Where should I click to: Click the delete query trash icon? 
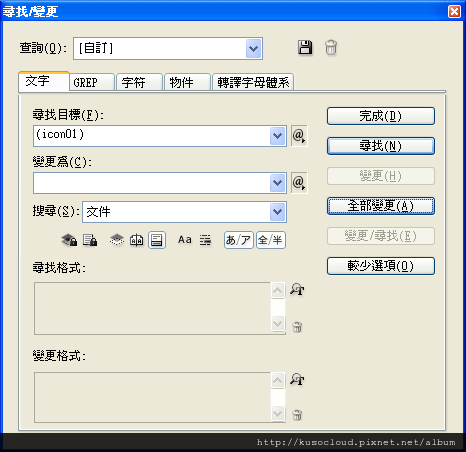click(x=331, y=47)
